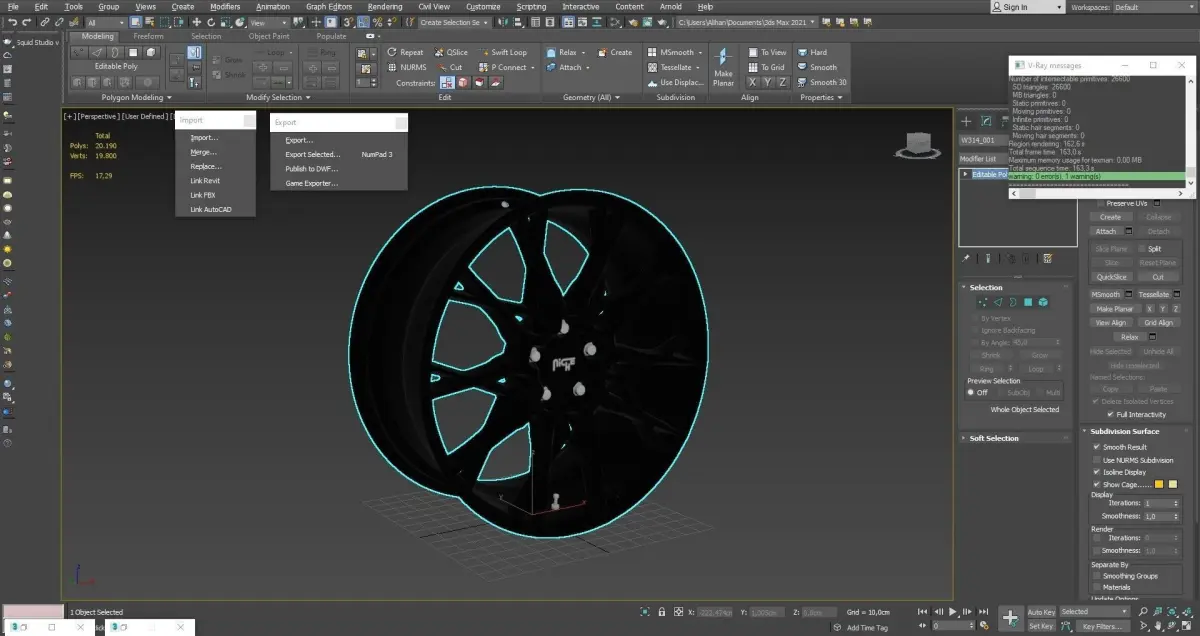The image size is (1200, 636).
Task: Toggle Full Interactivity checkbox
Action: pyautogui.click(x=1110, y=414)
